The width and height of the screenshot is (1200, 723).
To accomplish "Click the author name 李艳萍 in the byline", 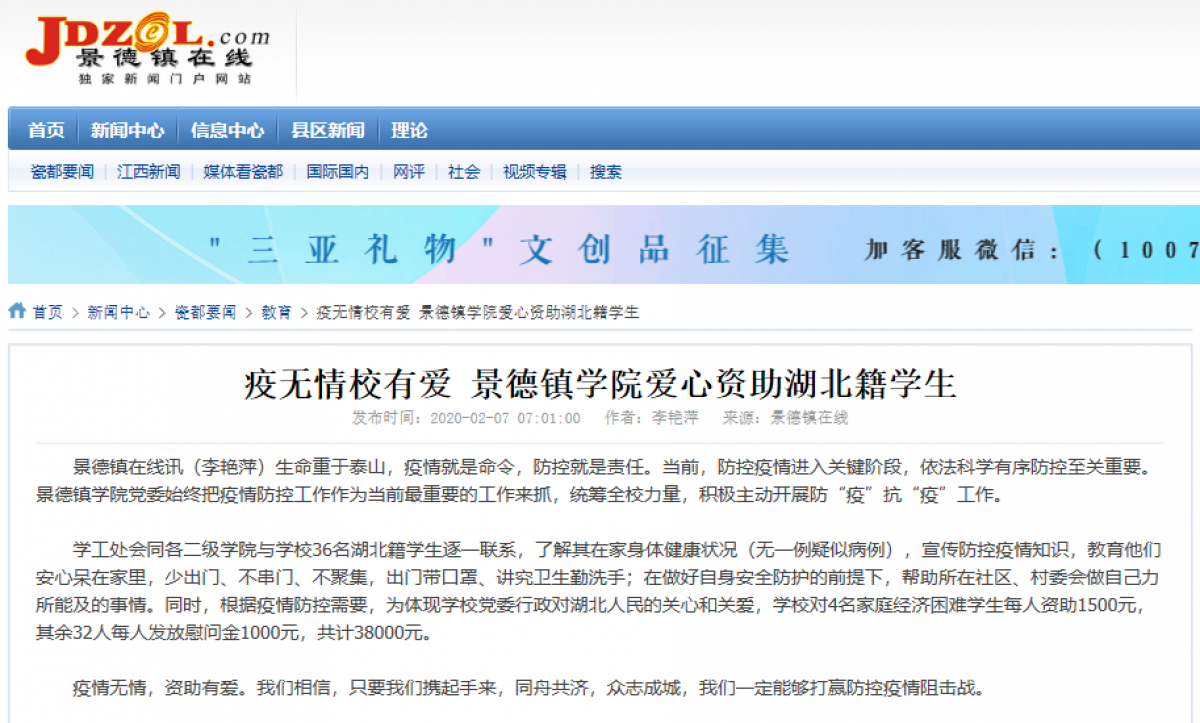I will (676, 418).
